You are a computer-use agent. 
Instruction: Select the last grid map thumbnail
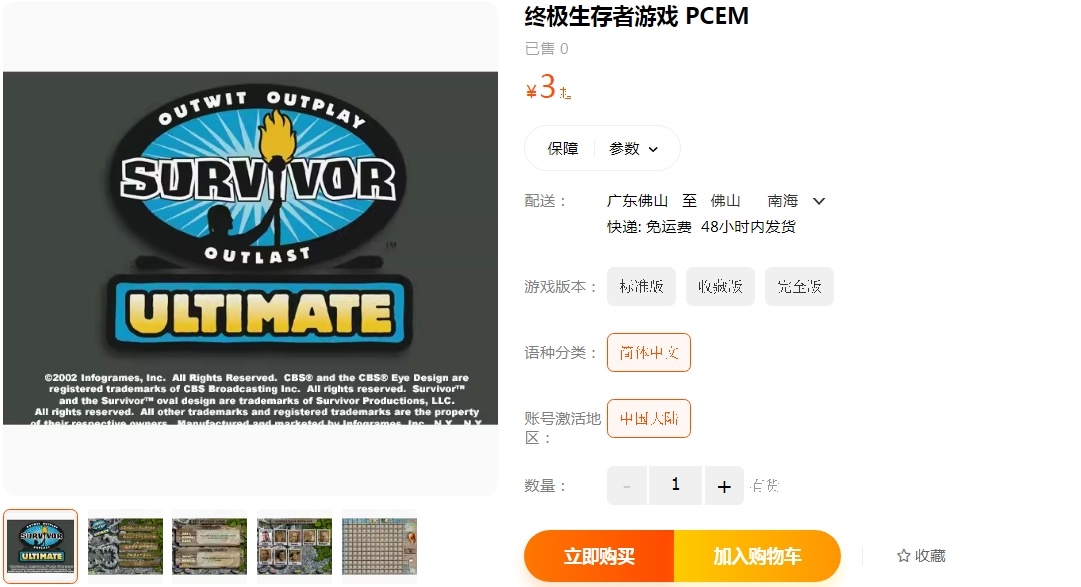[379, 546]
